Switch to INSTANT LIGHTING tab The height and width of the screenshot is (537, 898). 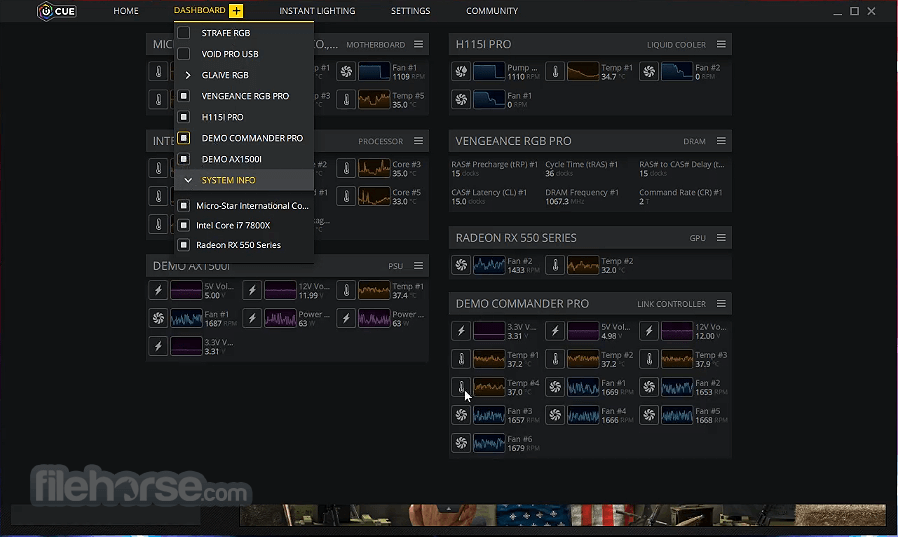[317, 11]
